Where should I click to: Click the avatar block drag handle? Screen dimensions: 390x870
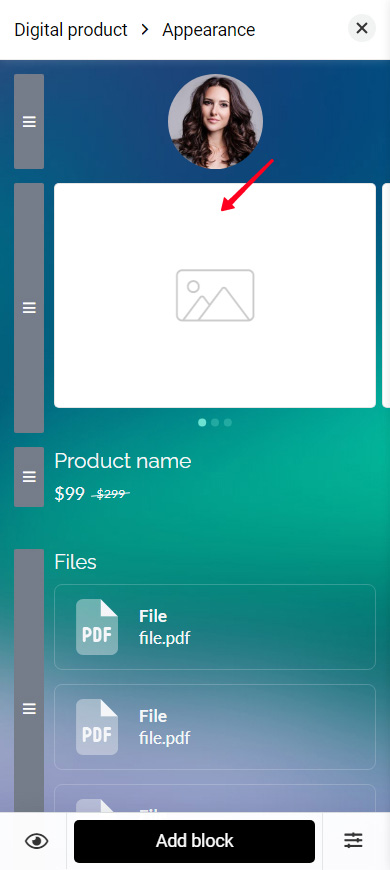(29, 122)
